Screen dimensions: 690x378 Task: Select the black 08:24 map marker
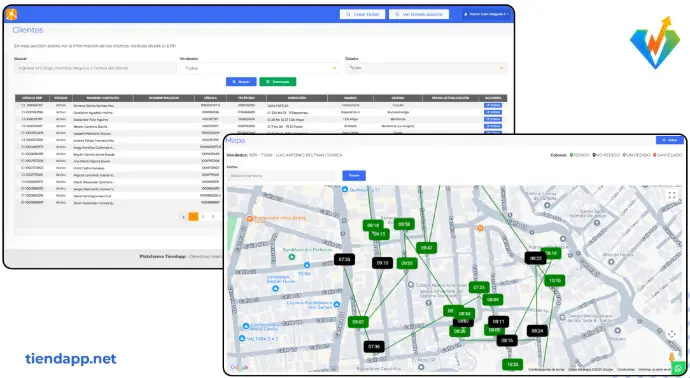click(537, 330)
